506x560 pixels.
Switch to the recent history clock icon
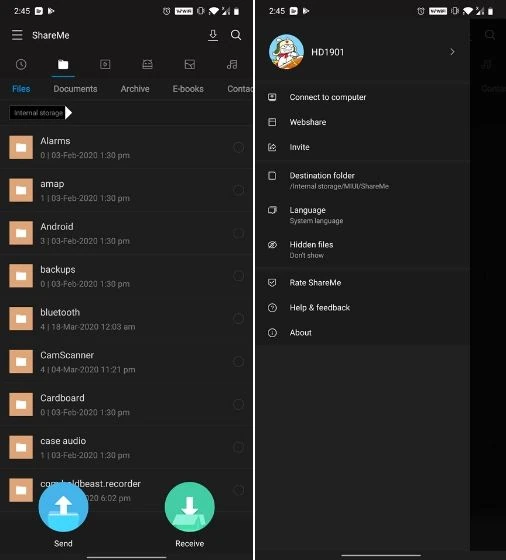21,64
